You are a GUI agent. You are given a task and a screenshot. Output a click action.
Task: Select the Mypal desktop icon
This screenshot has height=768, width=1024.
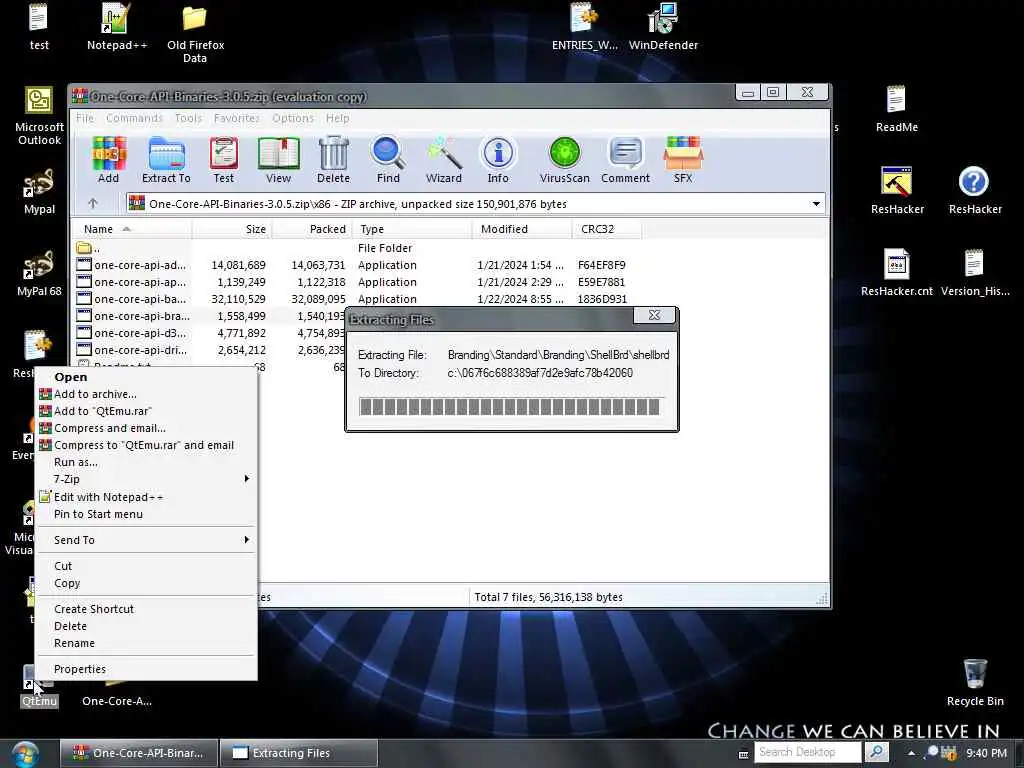pyautogui.click(x=39, y=191)
